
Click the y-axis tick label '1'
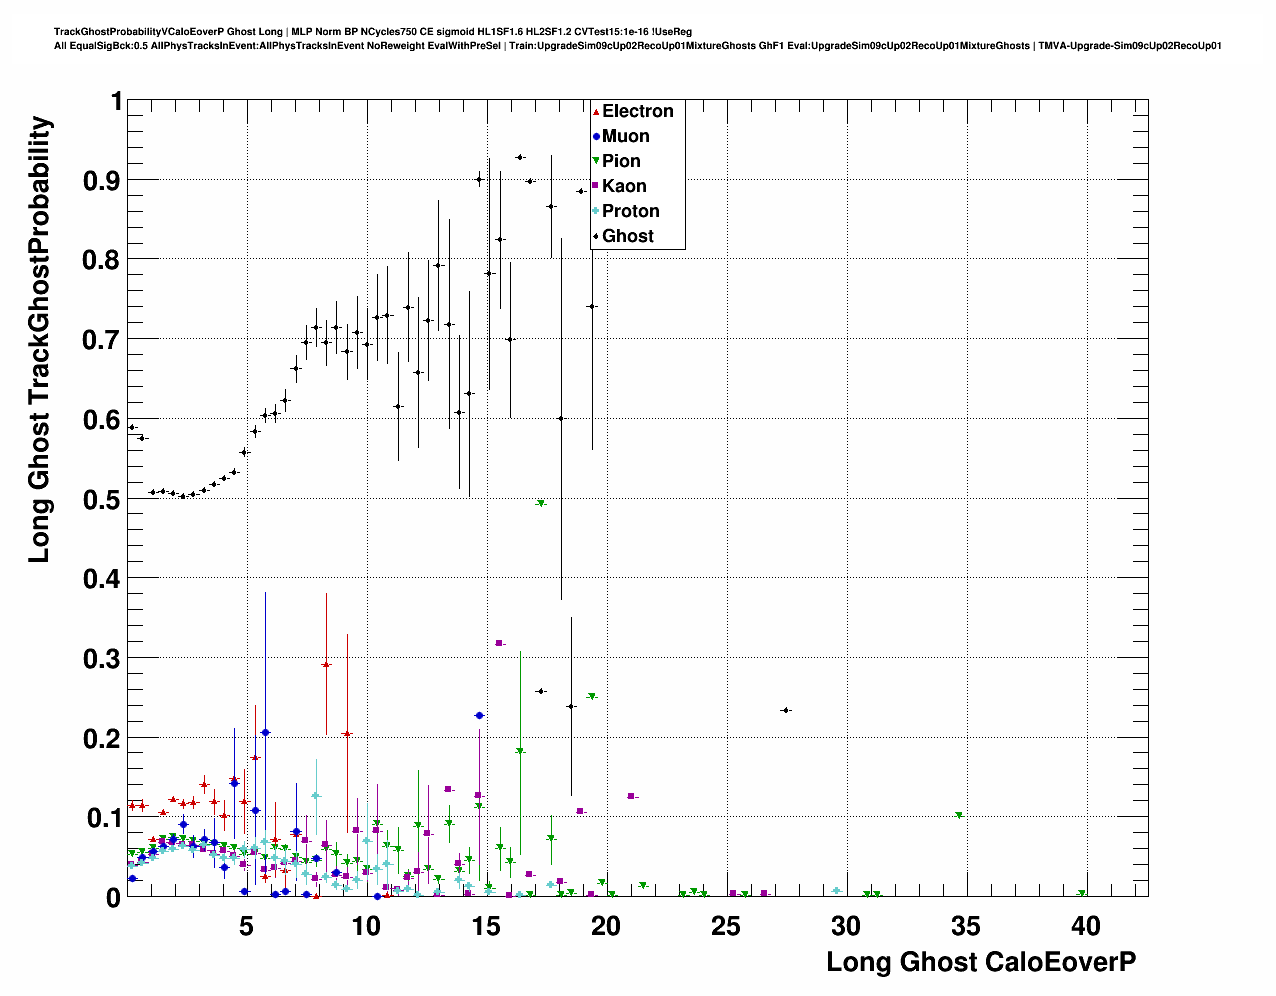click(116, 102)
